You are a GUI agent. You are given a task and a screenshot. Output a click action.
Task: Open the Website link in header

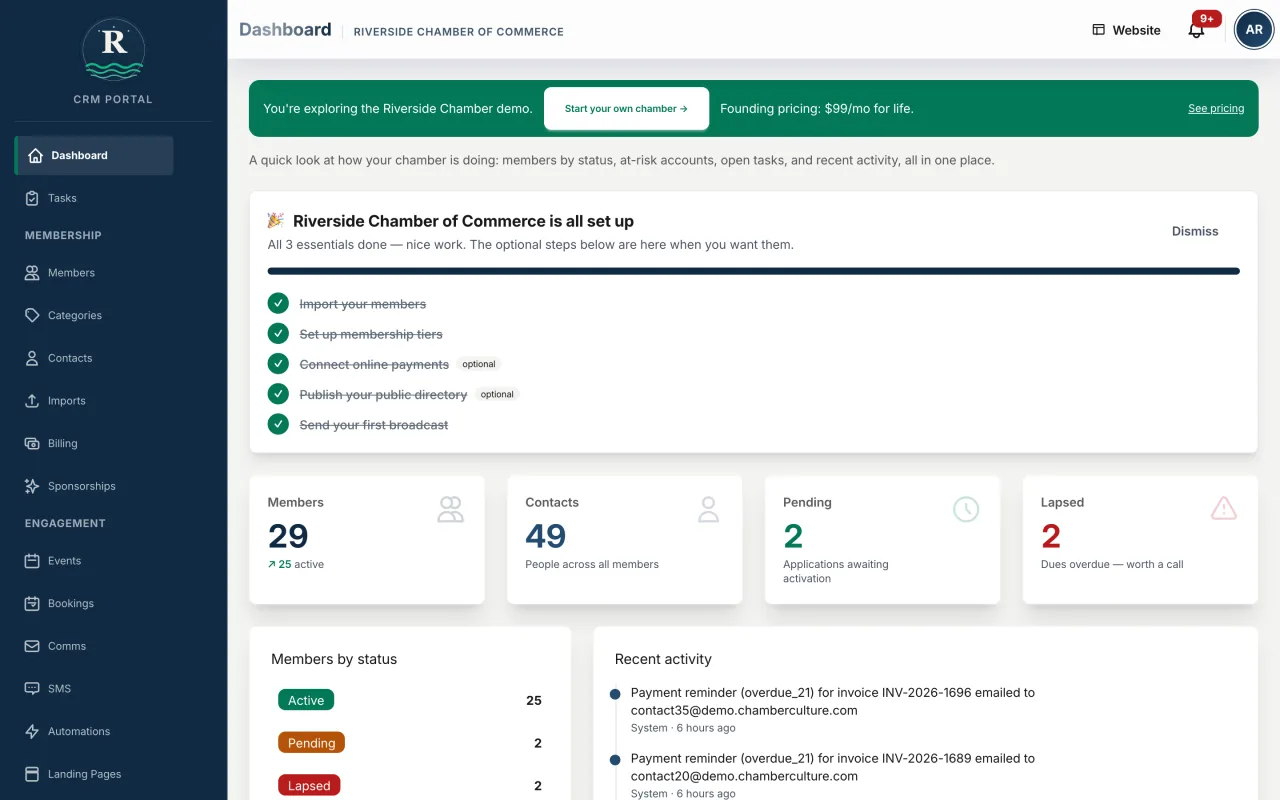[1126, 30]
